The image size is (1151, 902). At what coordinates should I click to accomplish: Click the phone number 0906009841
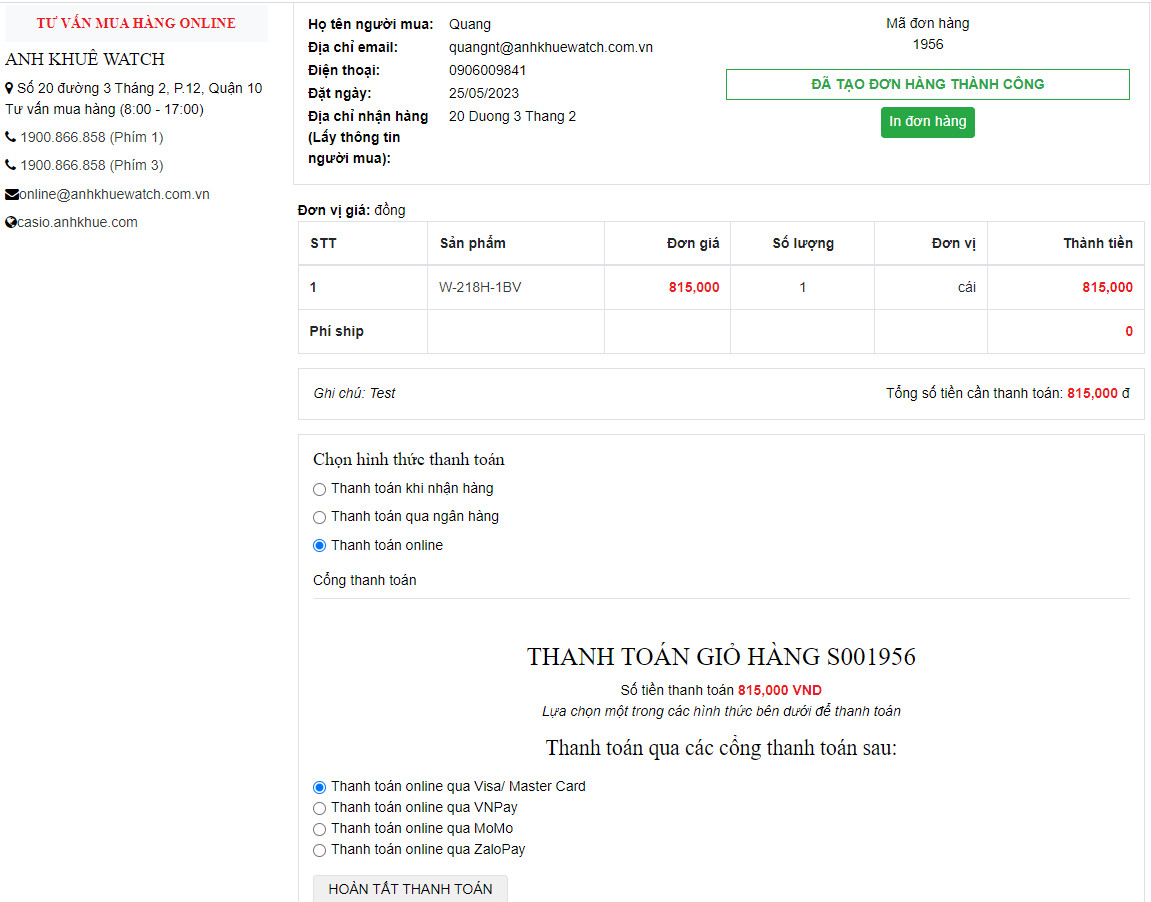click(x=487, y=70)
